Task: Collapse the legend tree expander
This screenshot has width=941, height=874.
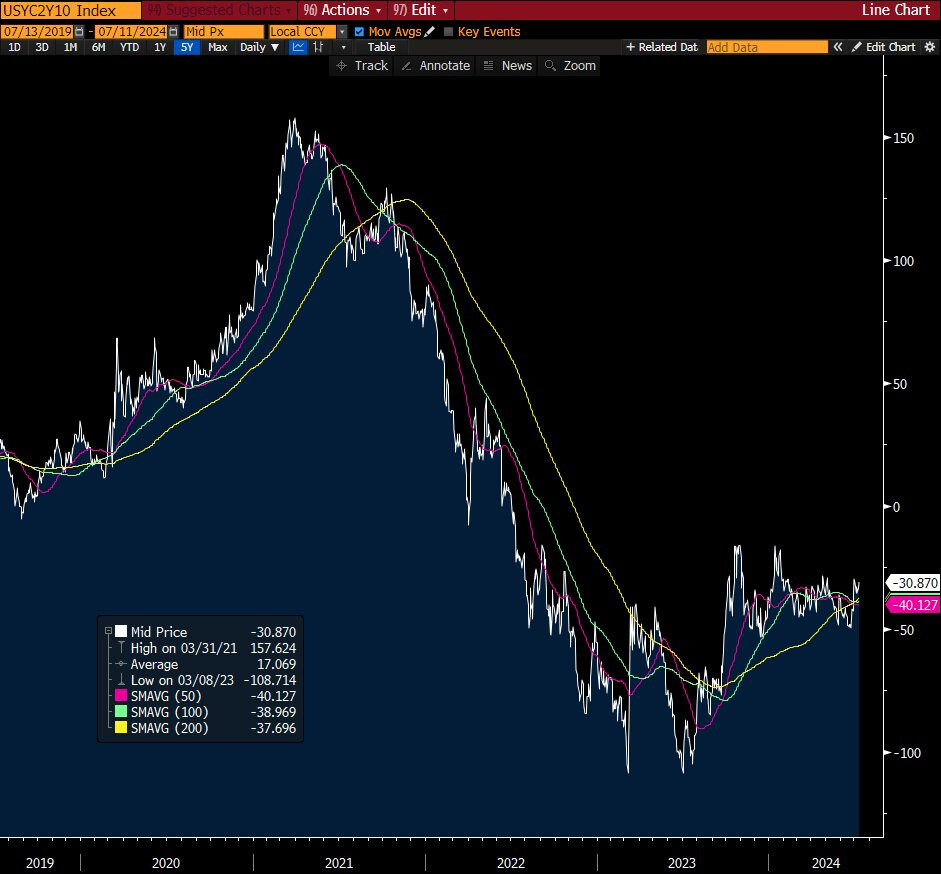Action: point(109,631)
